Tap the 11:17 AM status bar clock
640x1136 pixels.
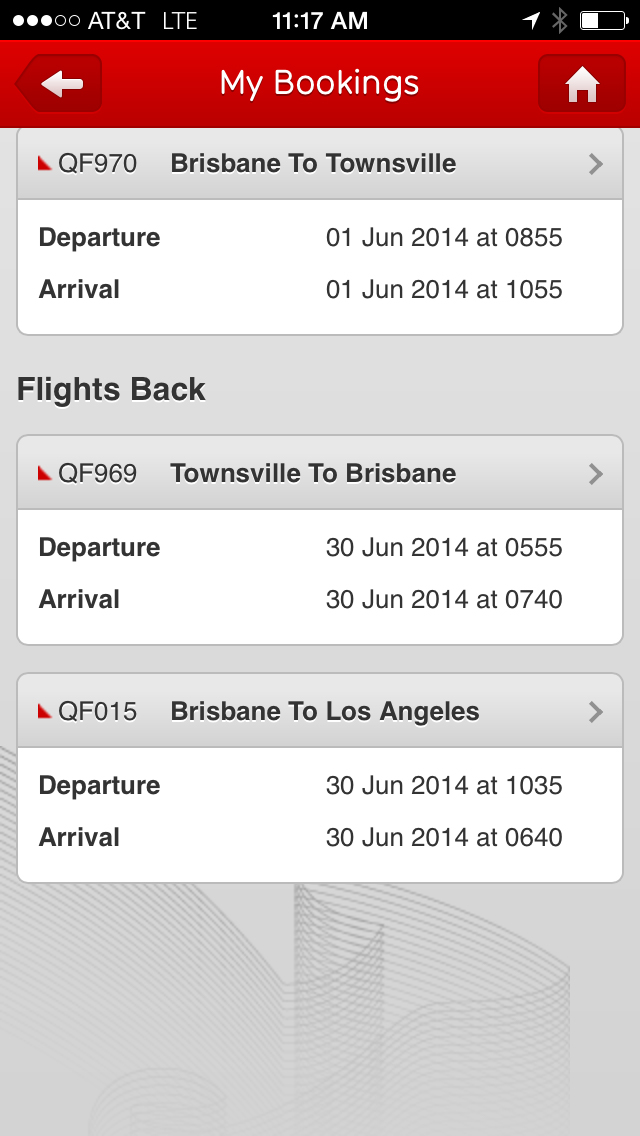pyautogui.click(x=320, y=21)
